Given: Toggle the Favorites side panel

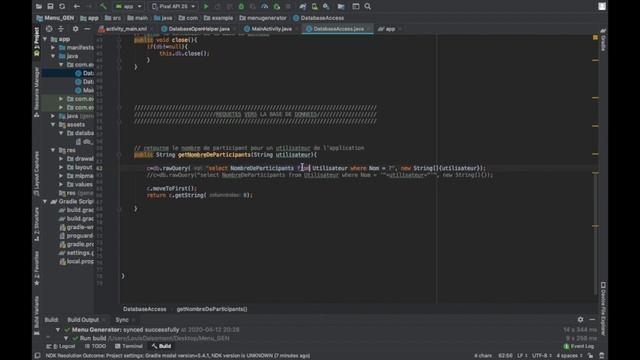Looking at the screenshot, I should pyautogui.click(x=37, y=268).
